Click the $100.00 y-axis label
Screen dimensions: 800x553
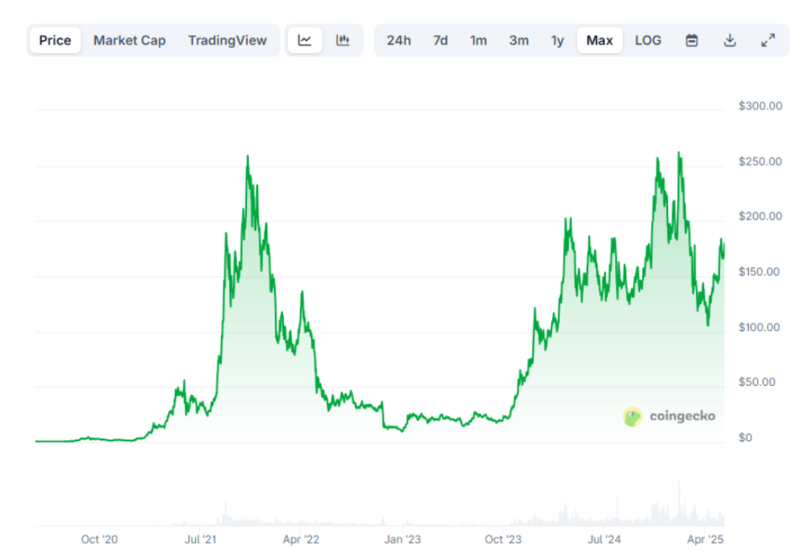(x=759, y=327)
